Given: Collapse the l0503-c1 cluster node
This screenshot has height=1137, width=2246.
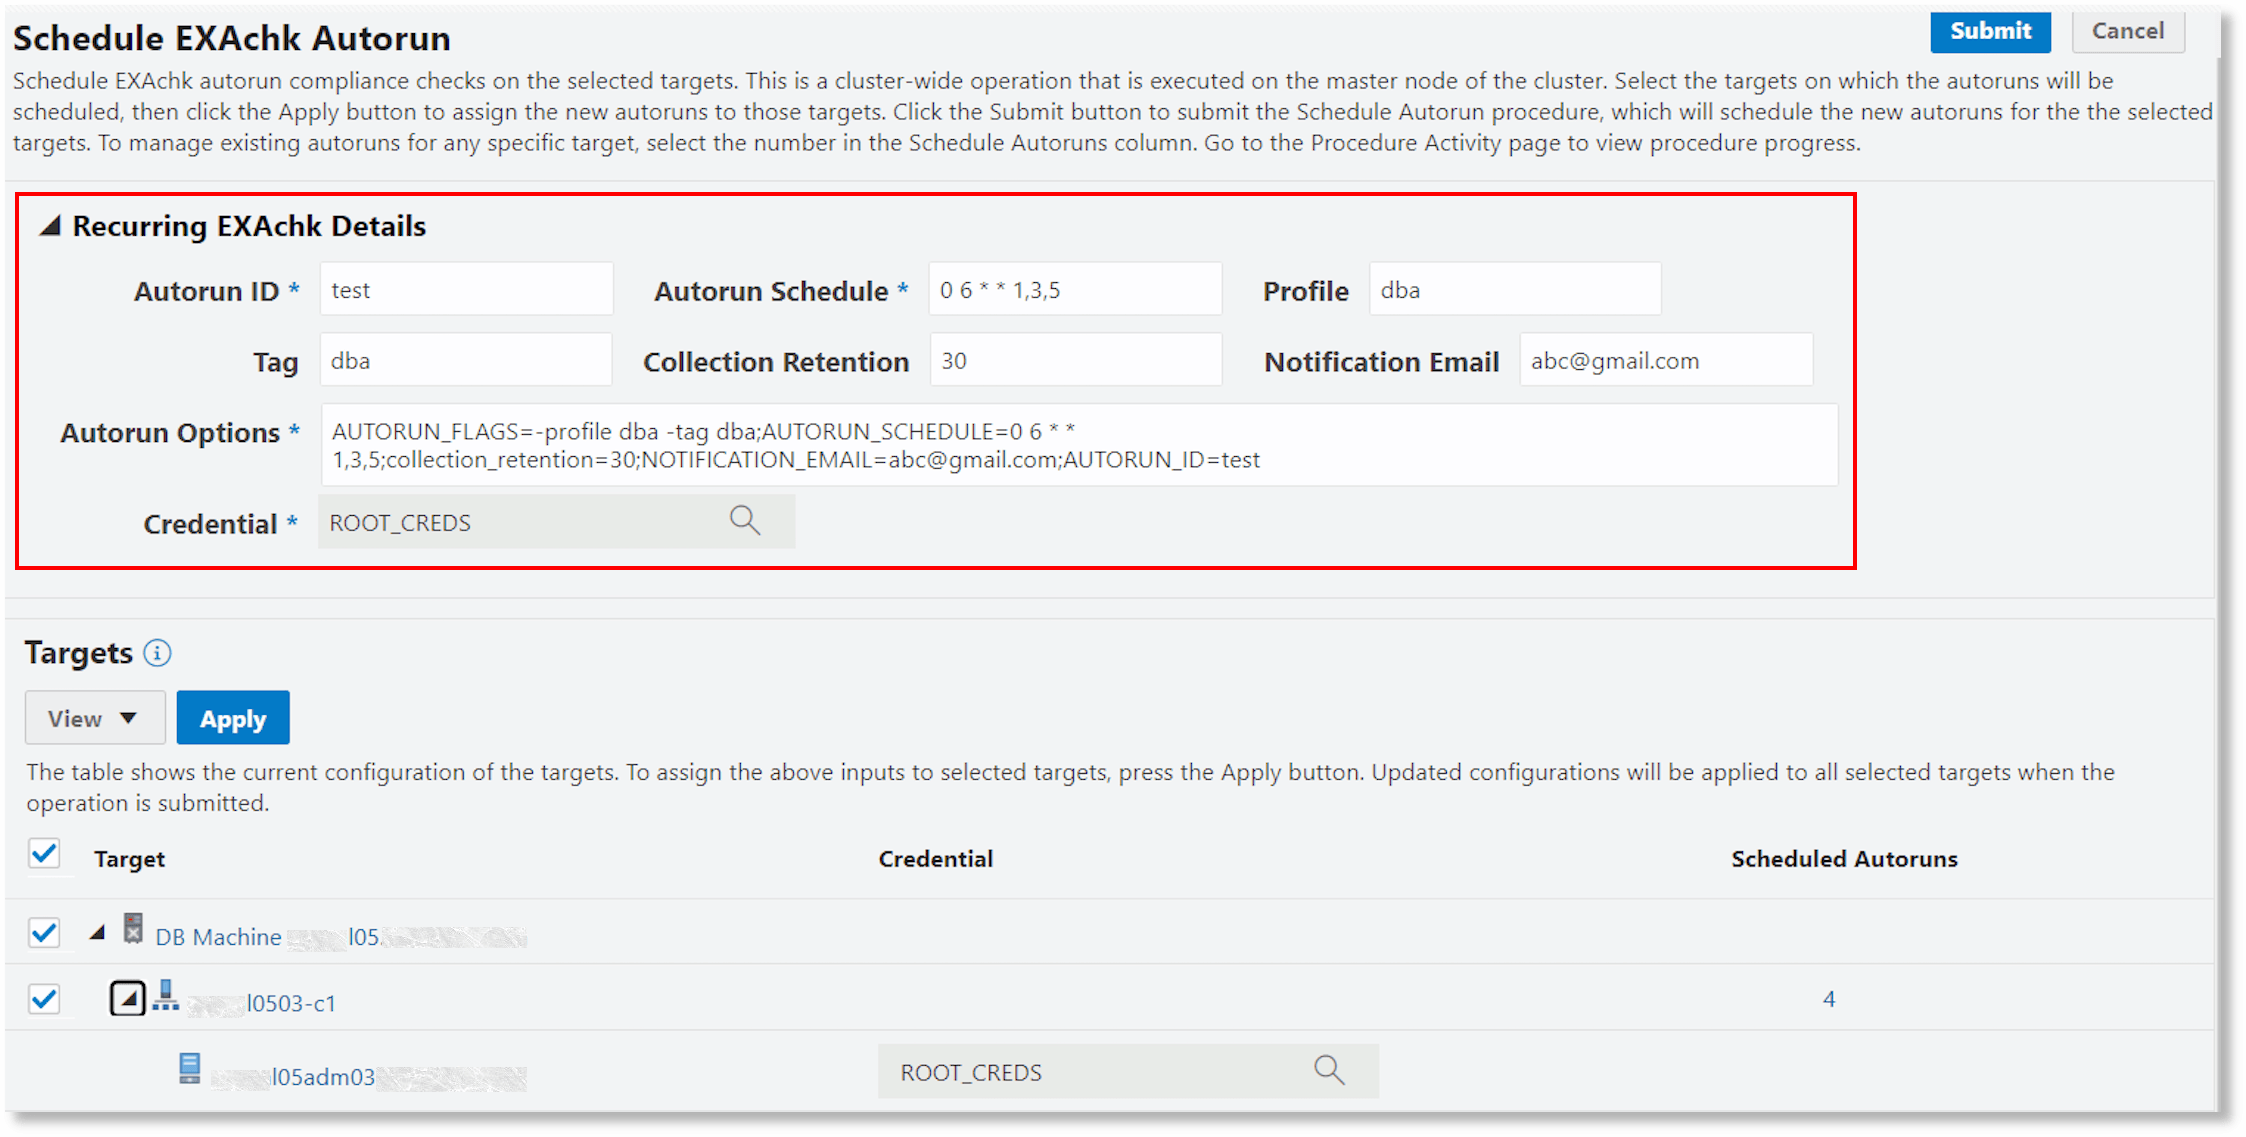Looking at the screenshot, I should pyautogui.click(x=127, y=998).
